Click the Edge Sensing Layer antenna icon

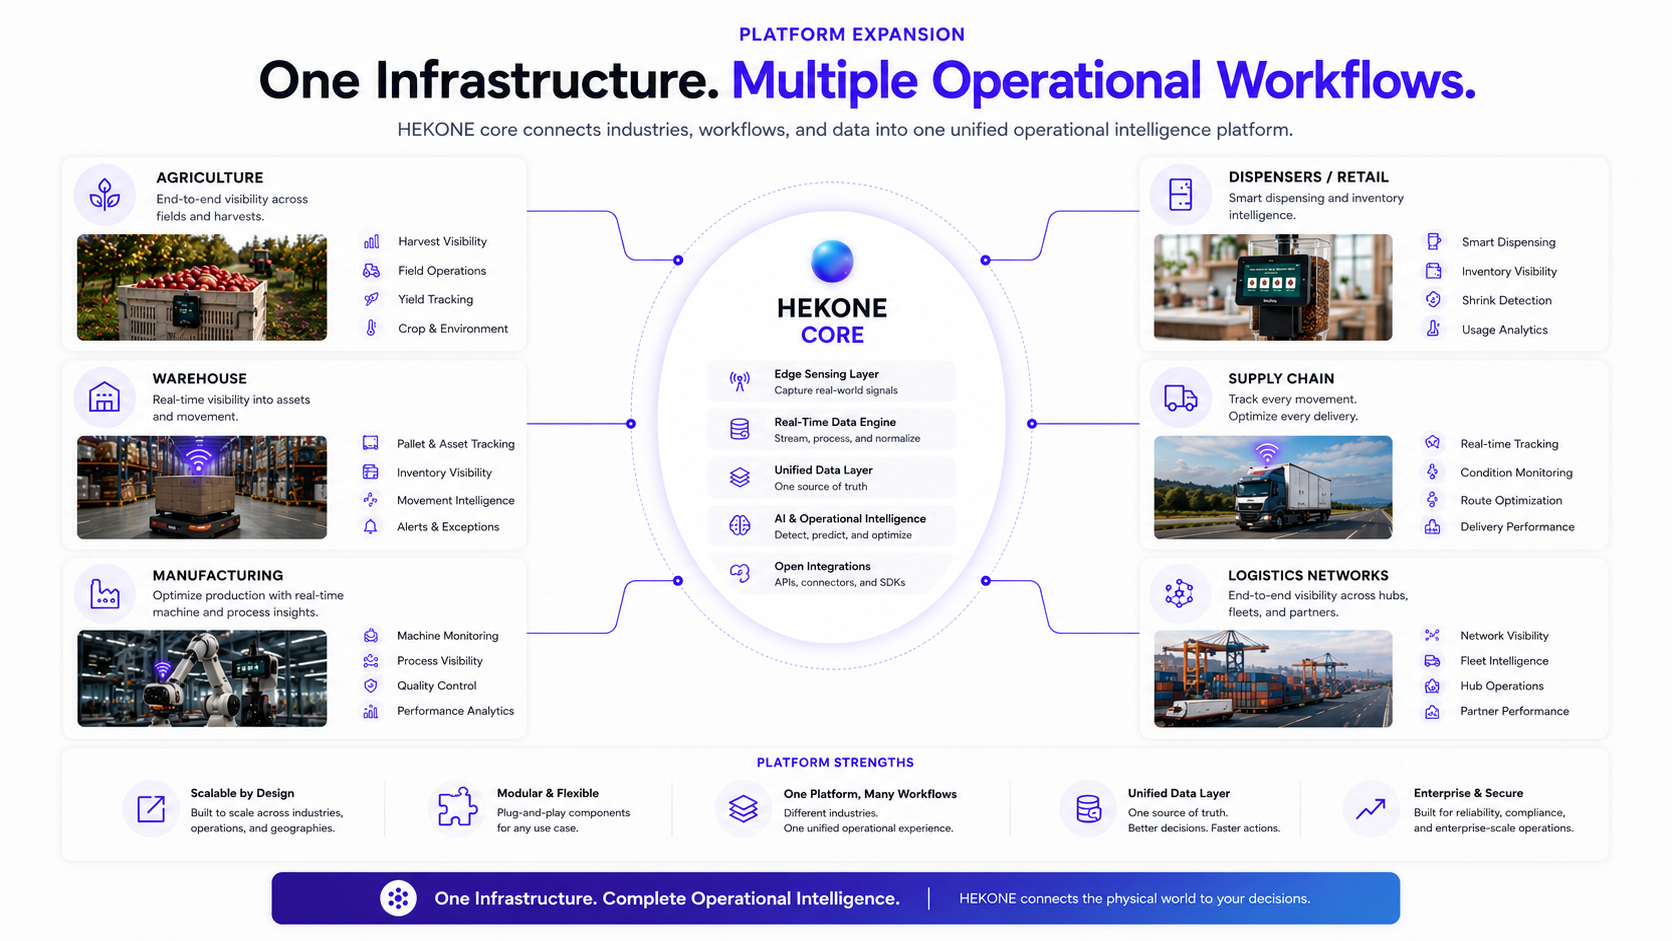click(x=740, y=381)
